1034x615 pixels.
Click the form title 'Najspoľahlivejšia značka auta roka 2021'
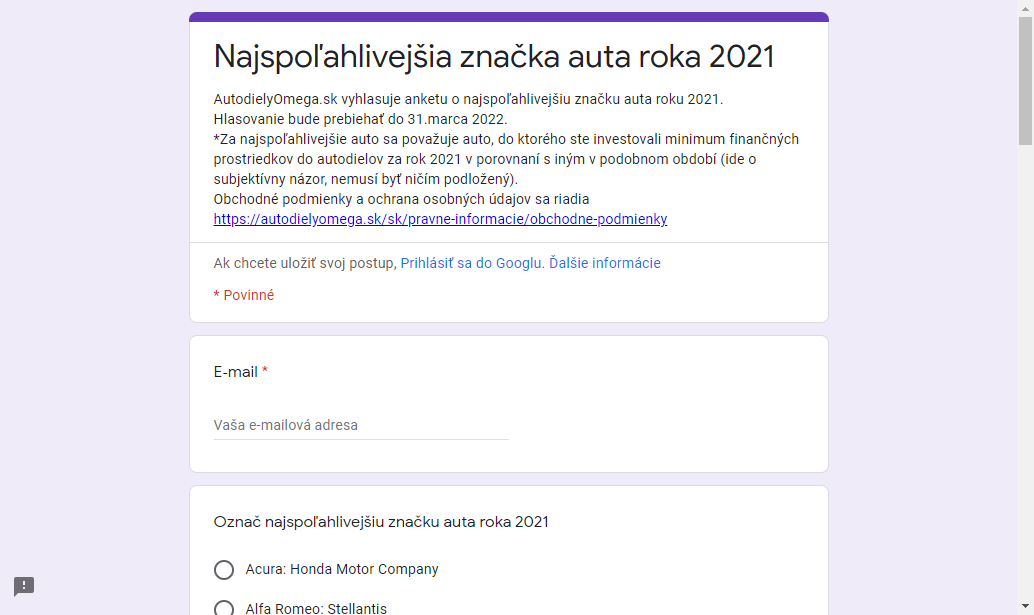click(494, 56)
